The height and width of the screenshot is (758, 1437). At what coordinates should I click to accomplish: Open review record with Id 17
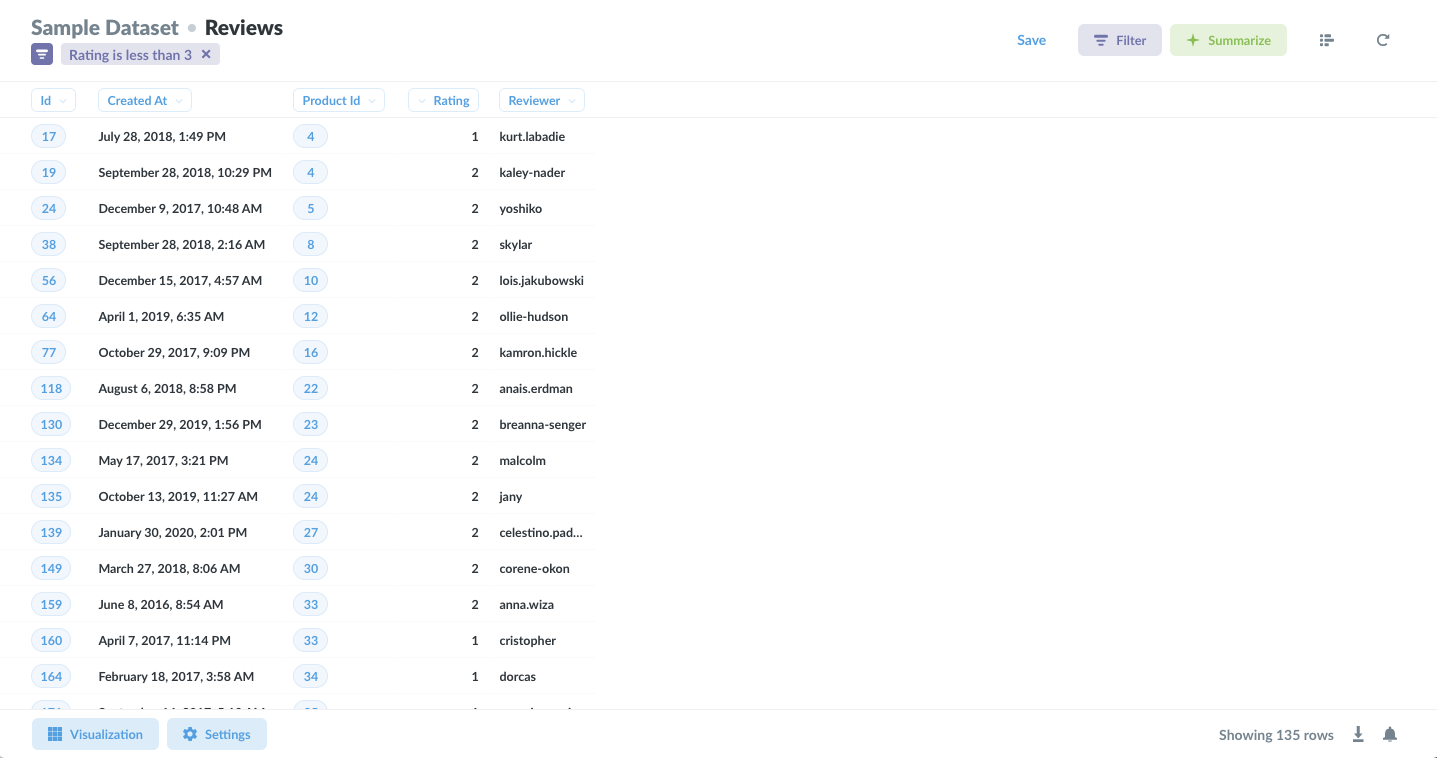pos(49,136)
